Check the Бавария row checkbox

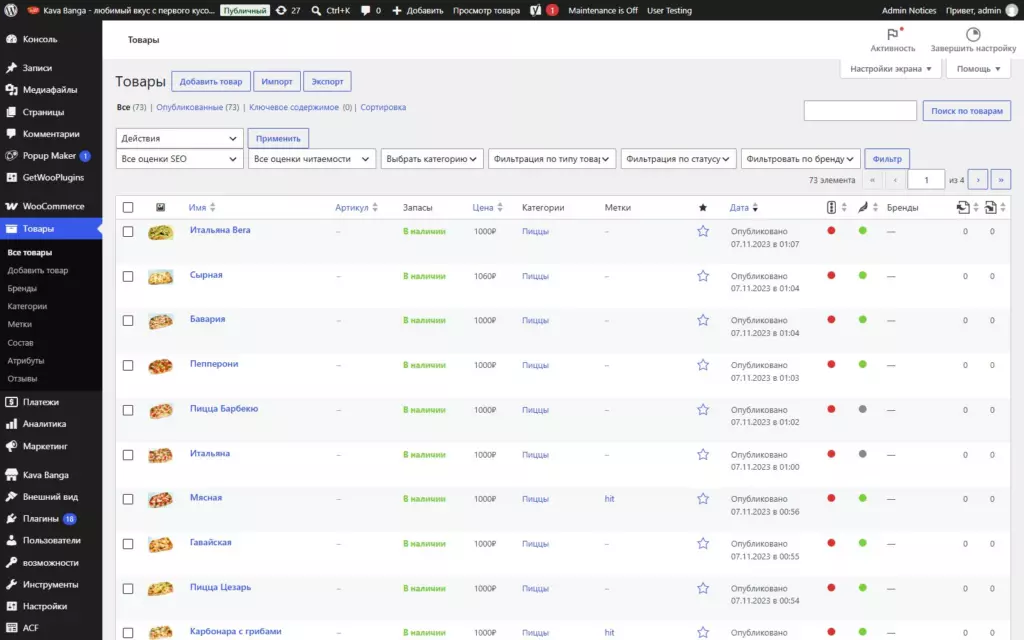click(x=128, y=321)
